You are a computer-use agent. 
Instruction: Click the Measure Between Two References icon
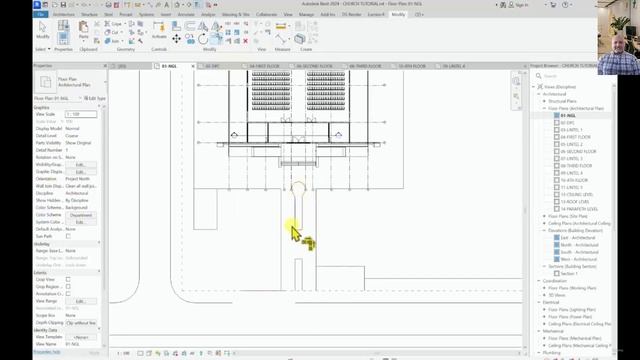(281, 27)
